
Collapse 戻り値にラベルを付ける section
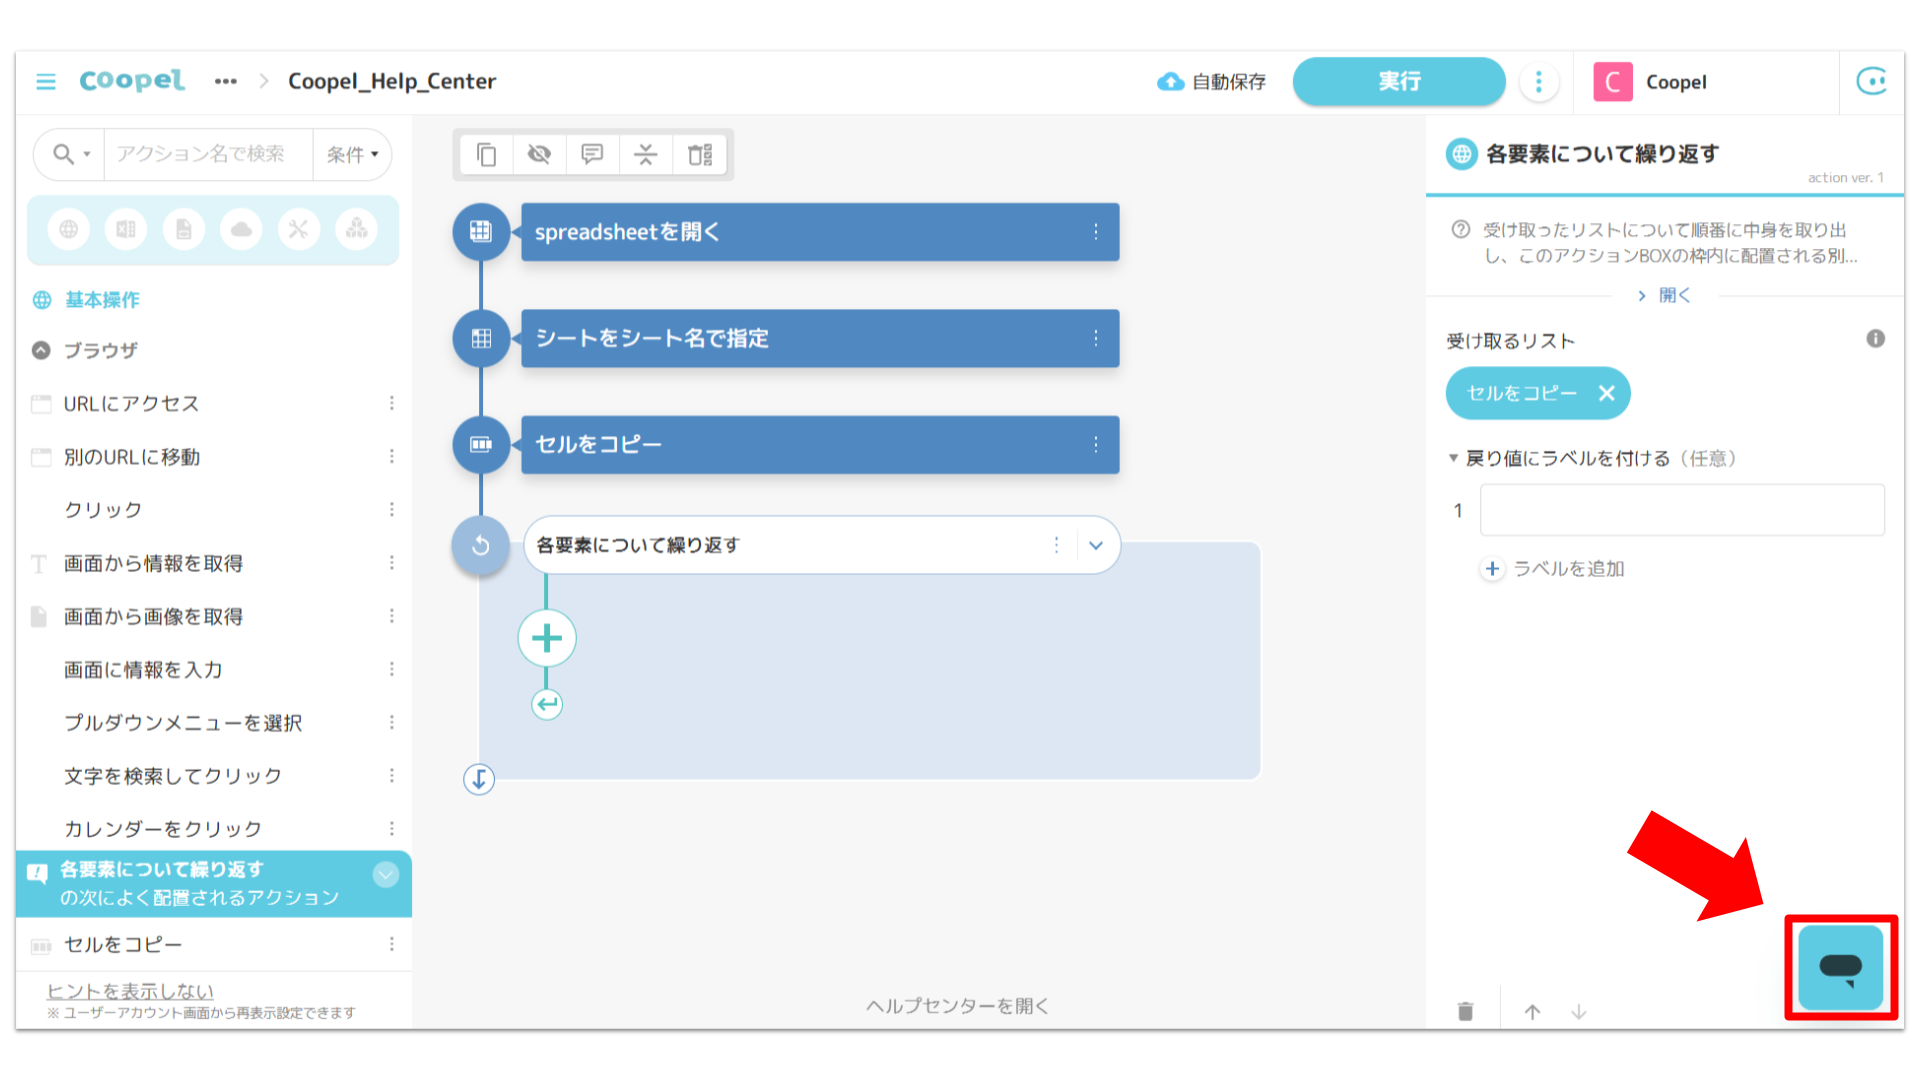(x=1452, y=458)
